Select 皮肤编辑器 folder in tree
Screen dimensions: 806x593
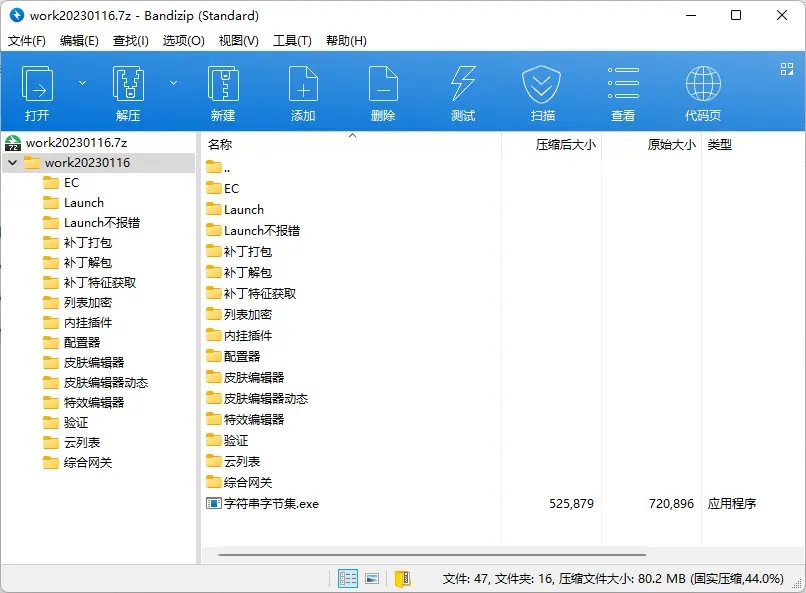click(x=83, y=363)
